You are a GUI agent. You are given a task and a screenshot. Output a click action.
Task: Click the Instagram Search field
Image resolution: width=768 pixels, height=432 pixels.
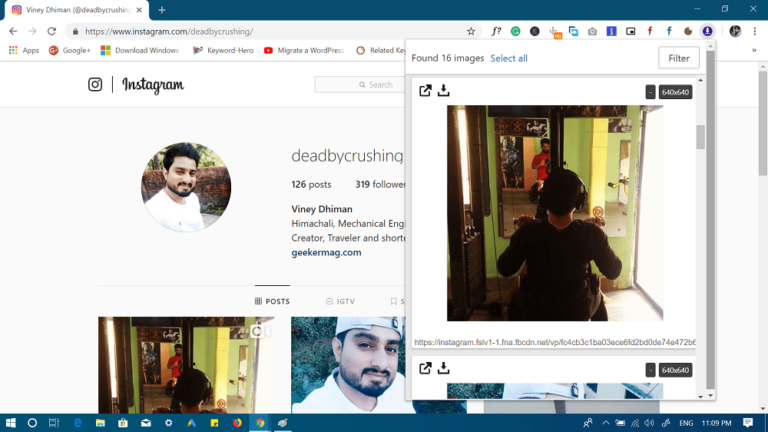[x=360, y=85]
